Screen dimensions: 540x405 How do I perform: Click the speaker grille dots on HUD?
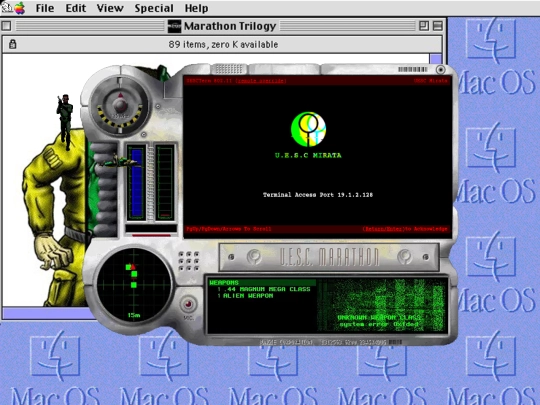pos(188,261)
